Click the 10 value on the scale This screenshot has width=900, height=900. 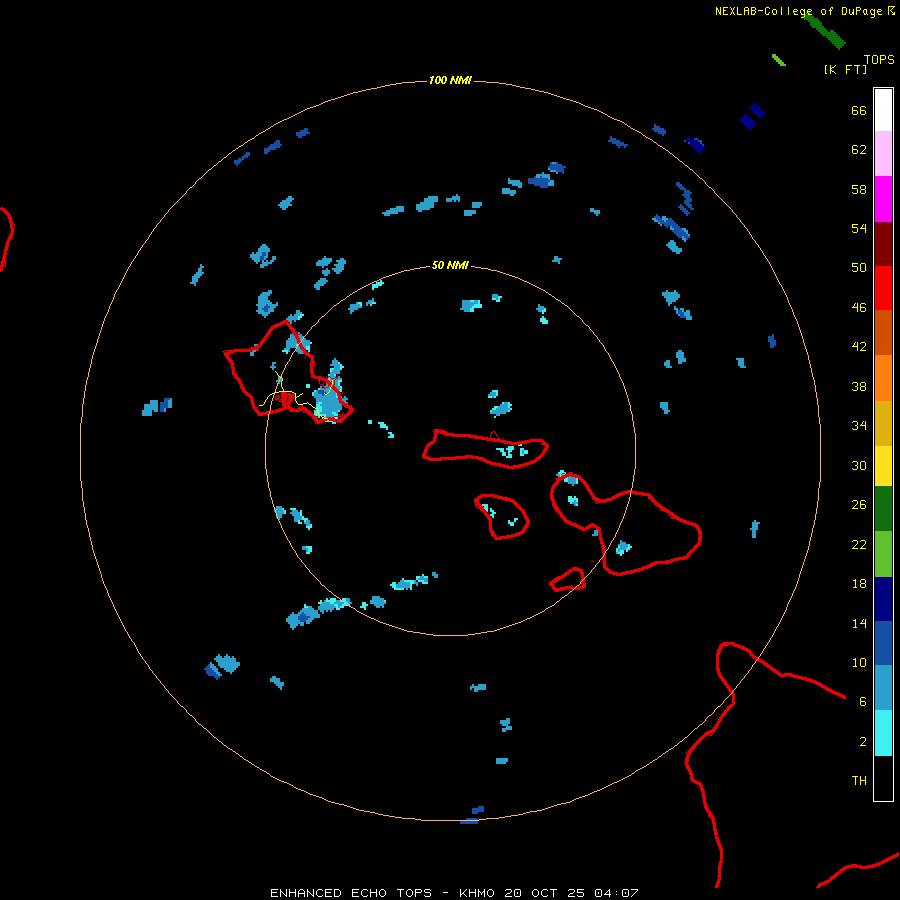(x=859, y=662)
